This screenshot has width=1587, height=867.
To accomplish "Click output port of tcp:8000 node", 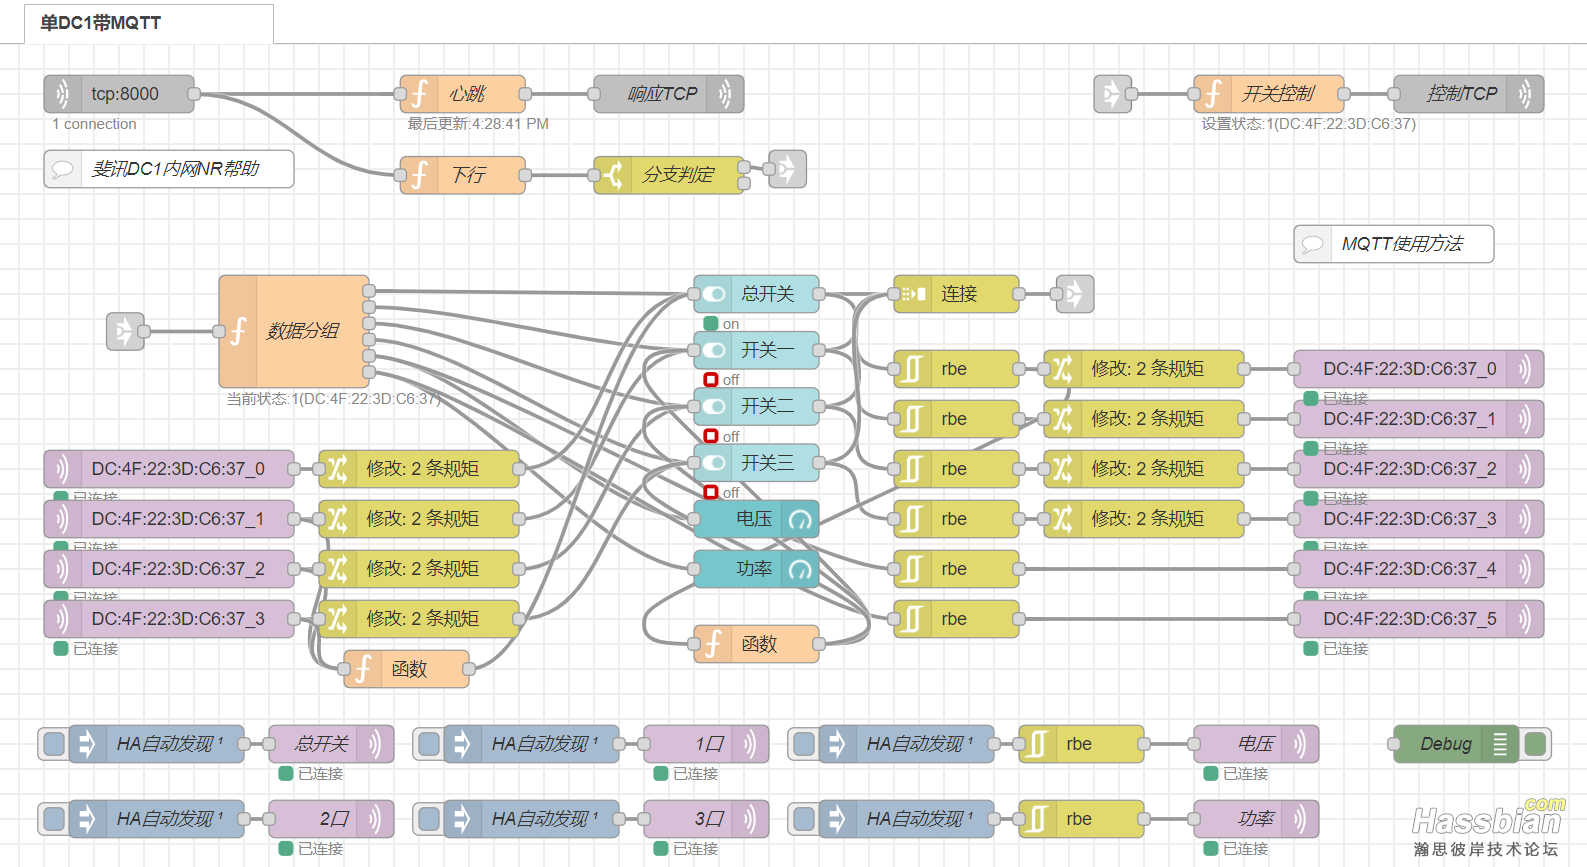I will point(194,94).
